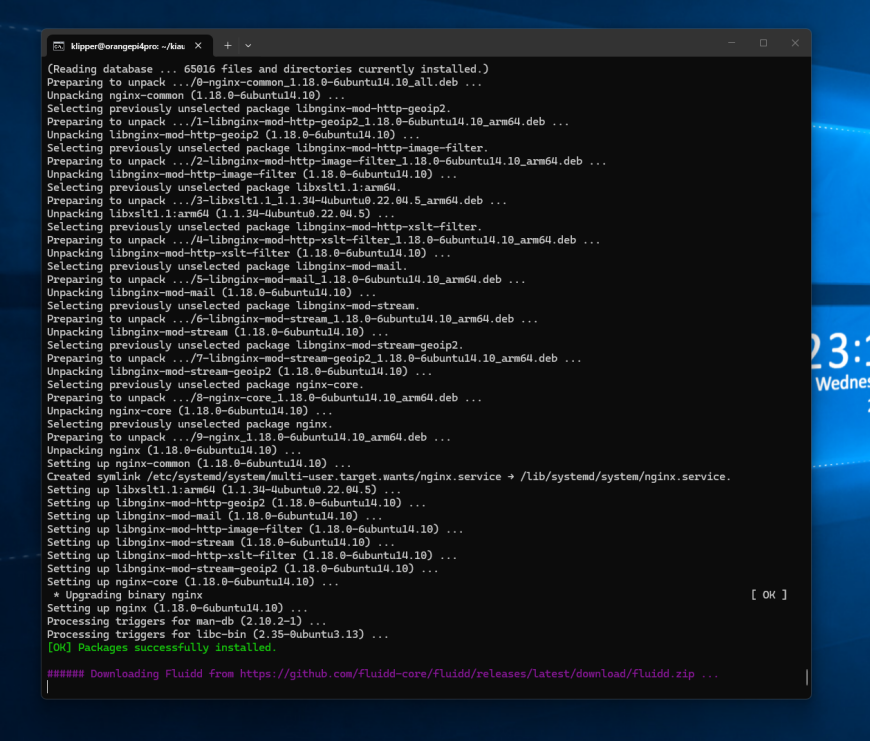The width and height of the screenshot is (870, 741).
Task: Click 'Processing triggers for libc-bin' line
Action: click(x=218, y=635)
